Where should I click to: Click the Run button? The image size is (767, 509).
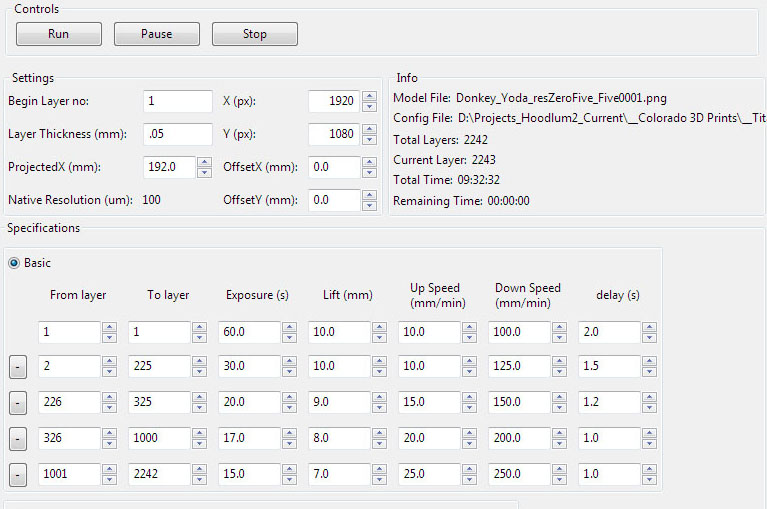click(x=58, y=34)
